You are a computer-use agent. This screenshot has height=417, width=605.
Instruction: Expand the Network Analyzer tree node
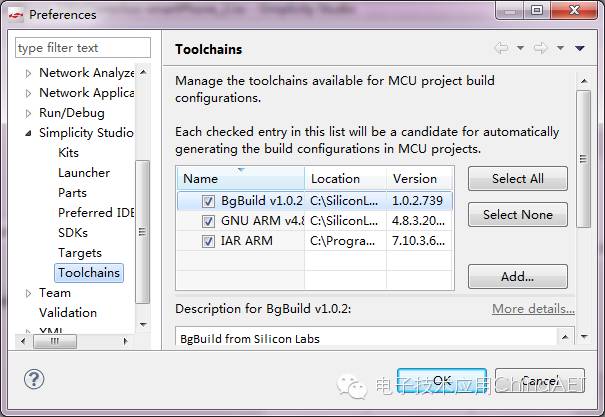point(29,73)
